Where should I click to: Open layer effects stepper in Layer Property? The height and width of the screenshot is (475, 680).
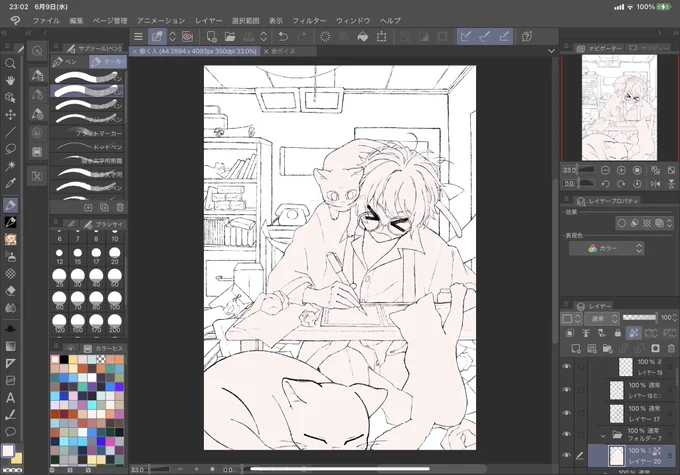[x=670, y=223]
